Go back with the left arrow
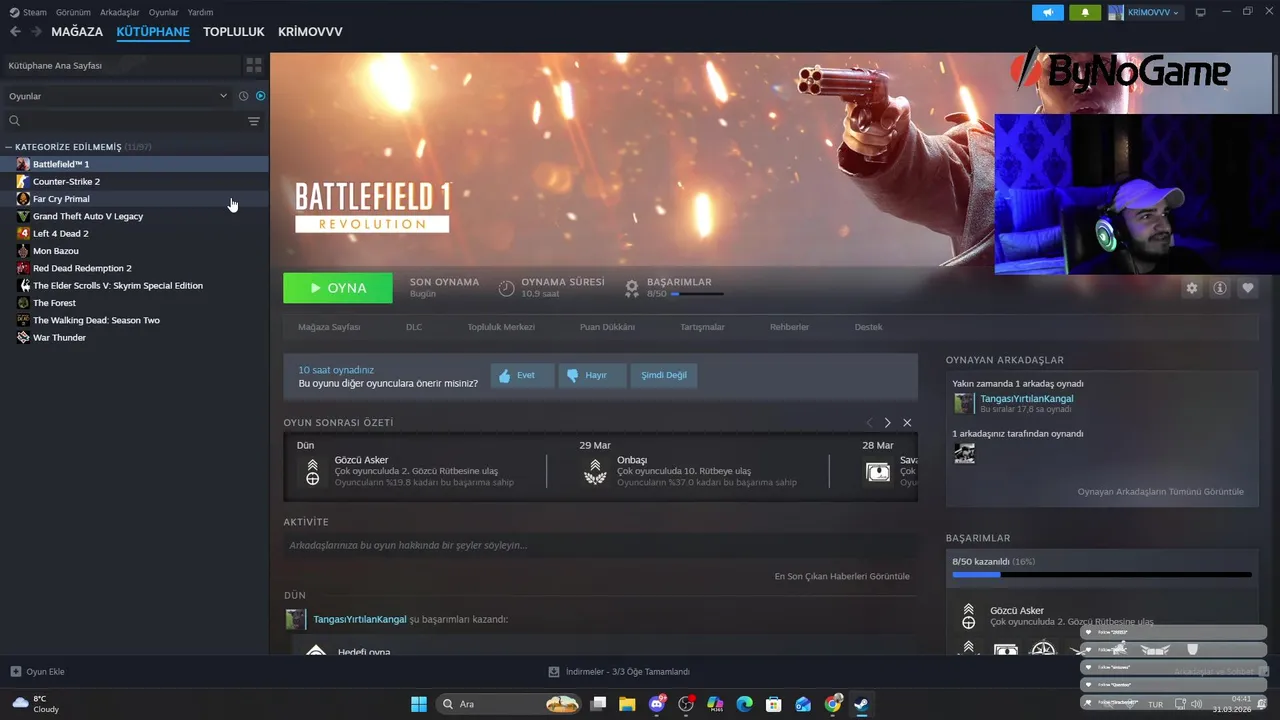Screen dimensions: 1280x720 (15, 32)
